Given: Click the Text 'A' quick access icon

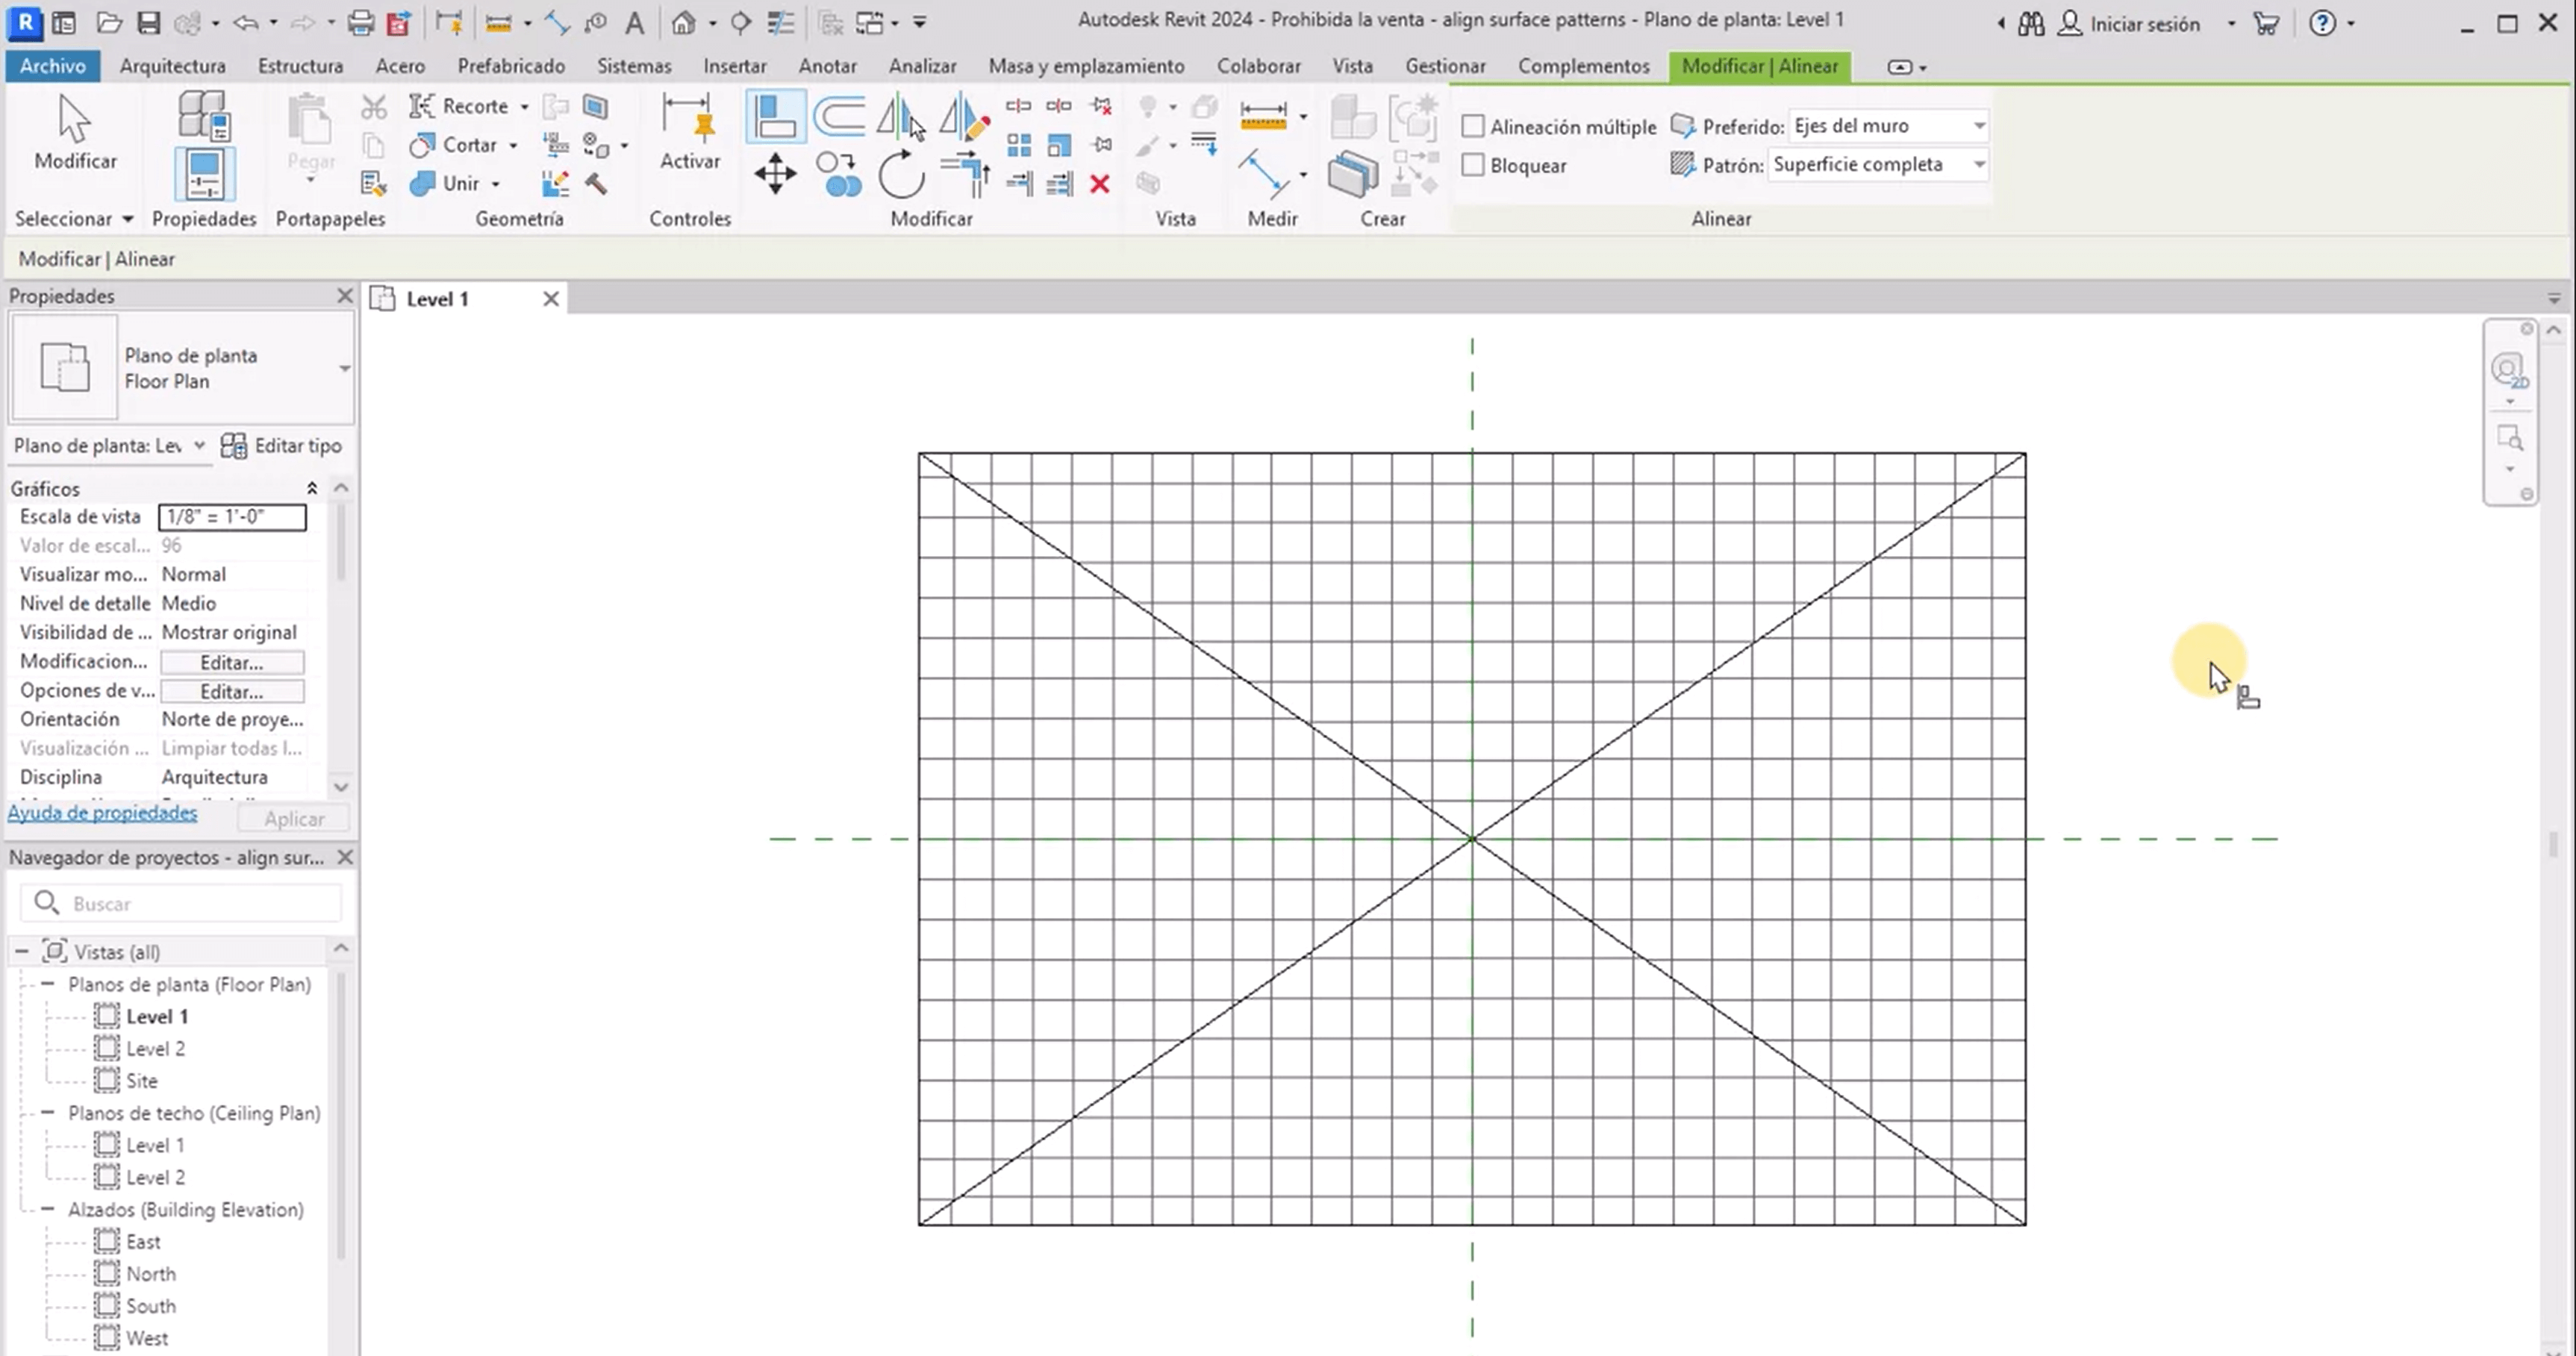Looking at the screenshot, I should coord(634,22).
